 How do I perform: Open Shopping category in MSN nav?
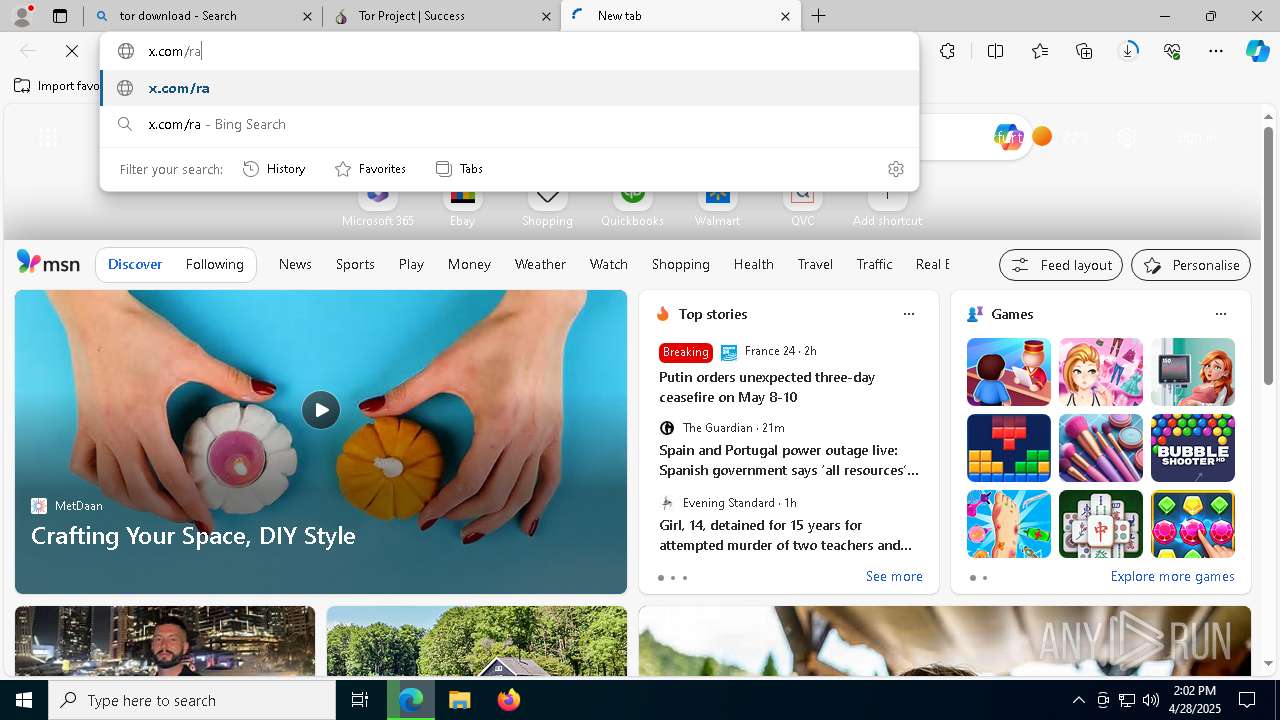click(x=681, y=264)
